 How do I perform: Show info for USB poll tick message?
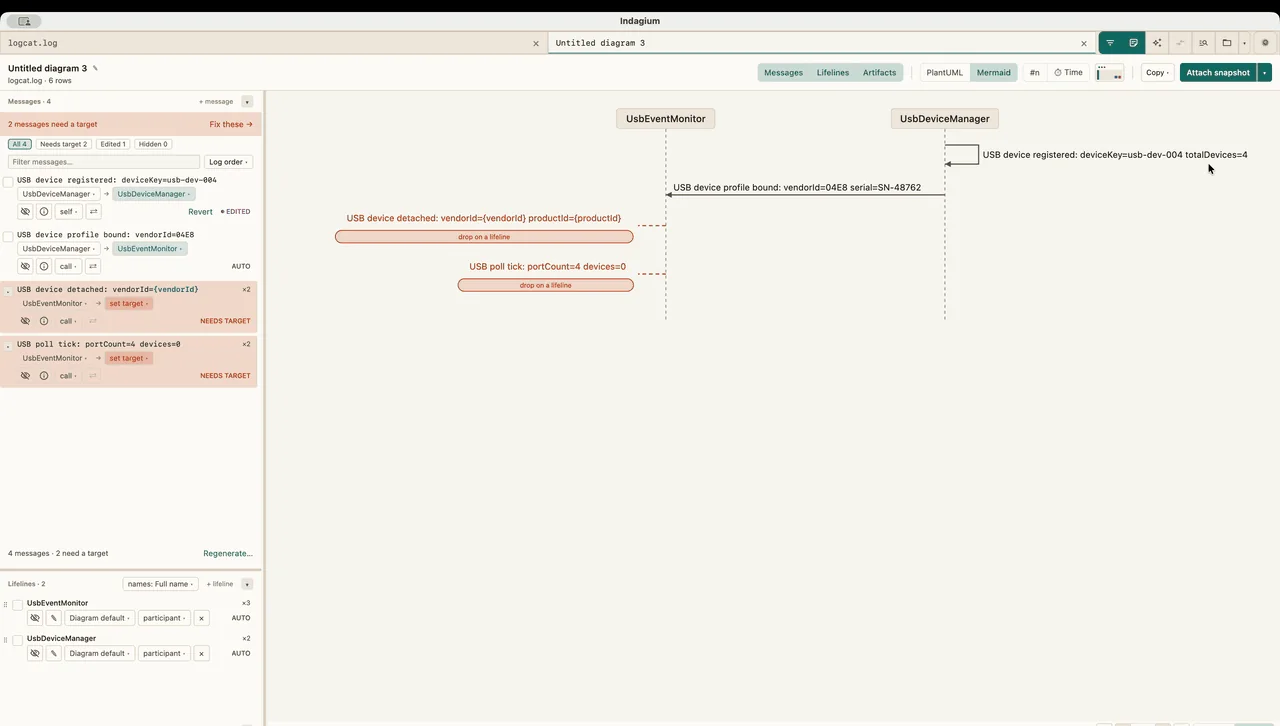click(44, 376)
